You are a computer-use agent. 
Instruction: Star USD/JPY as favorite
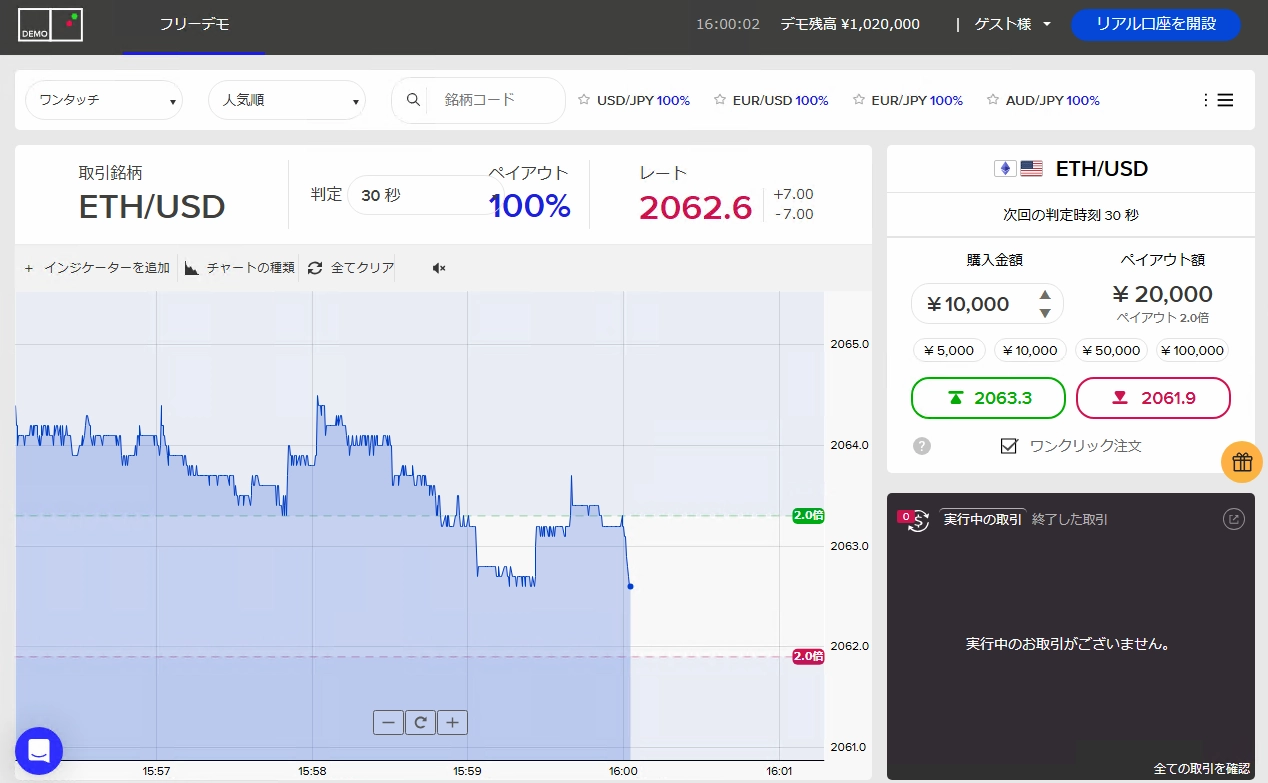pos(584,100)
